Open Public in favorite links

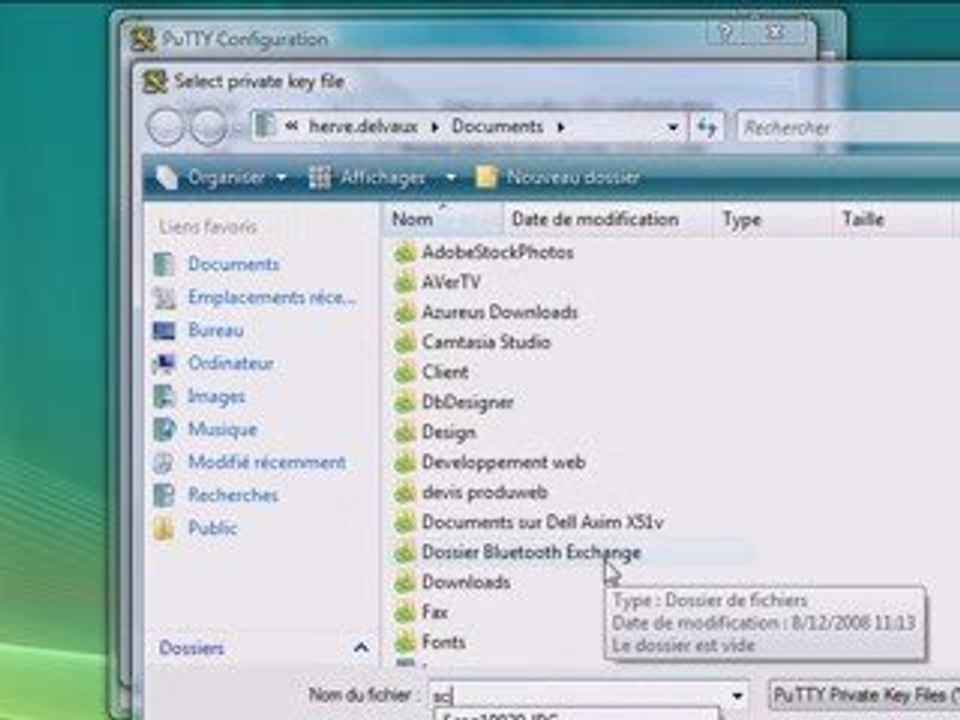pos(212,528)
